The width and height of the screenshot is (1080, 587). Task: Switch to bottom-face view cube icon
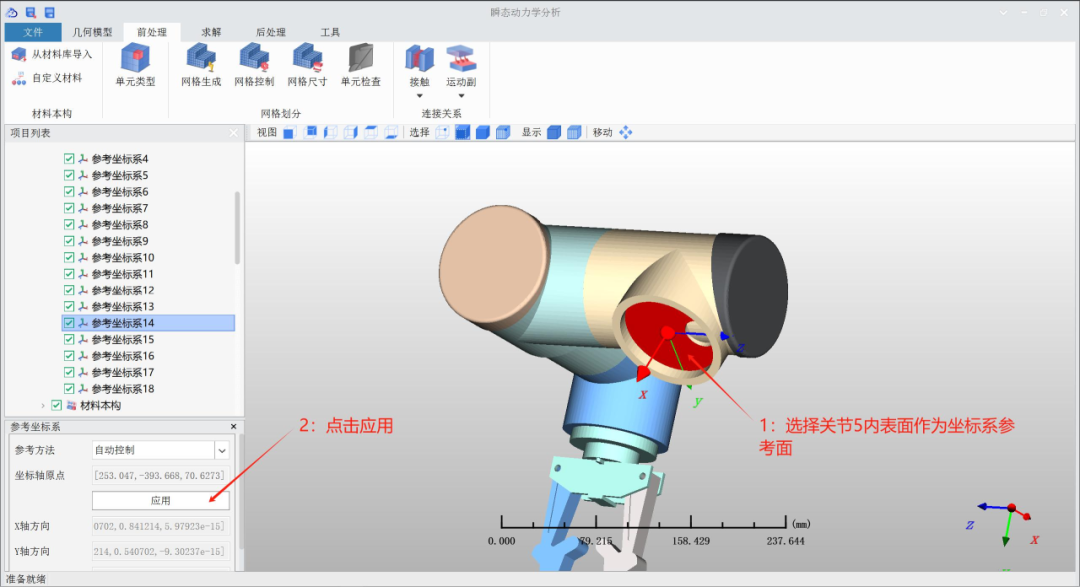point(391,132)
